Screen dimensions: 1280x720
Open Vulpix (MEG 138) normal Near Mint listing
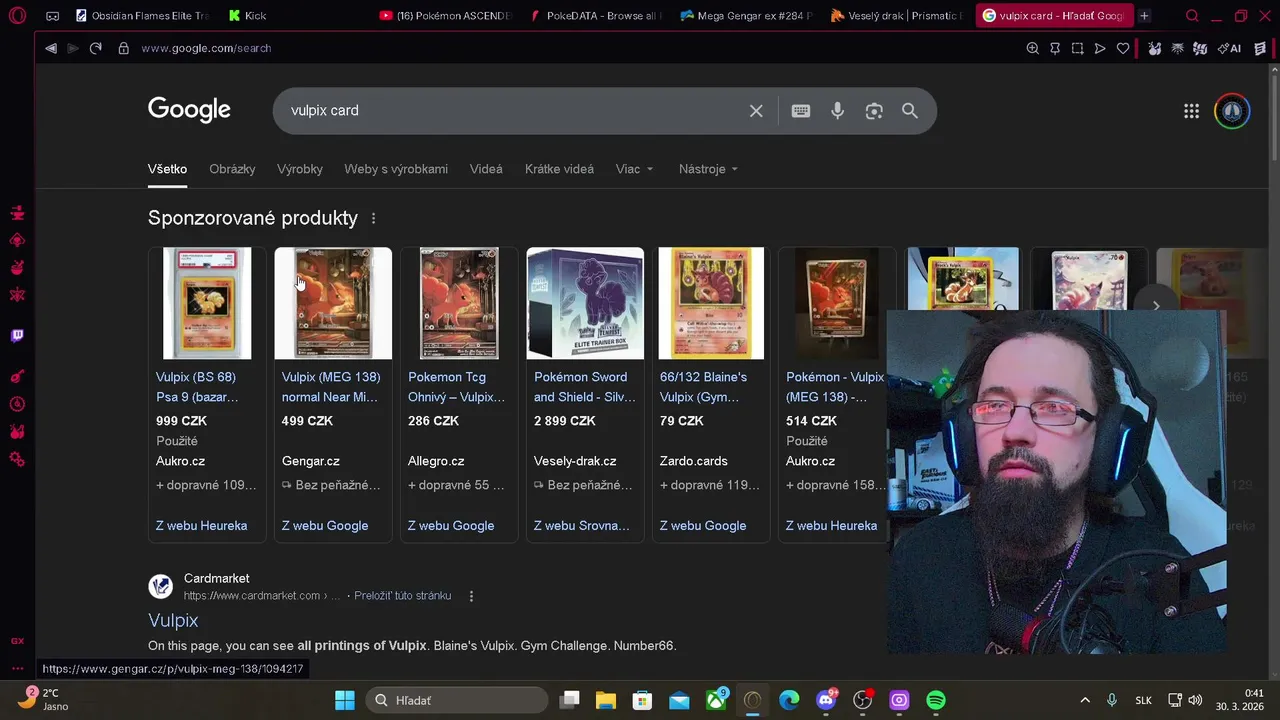tap(331, 387)
